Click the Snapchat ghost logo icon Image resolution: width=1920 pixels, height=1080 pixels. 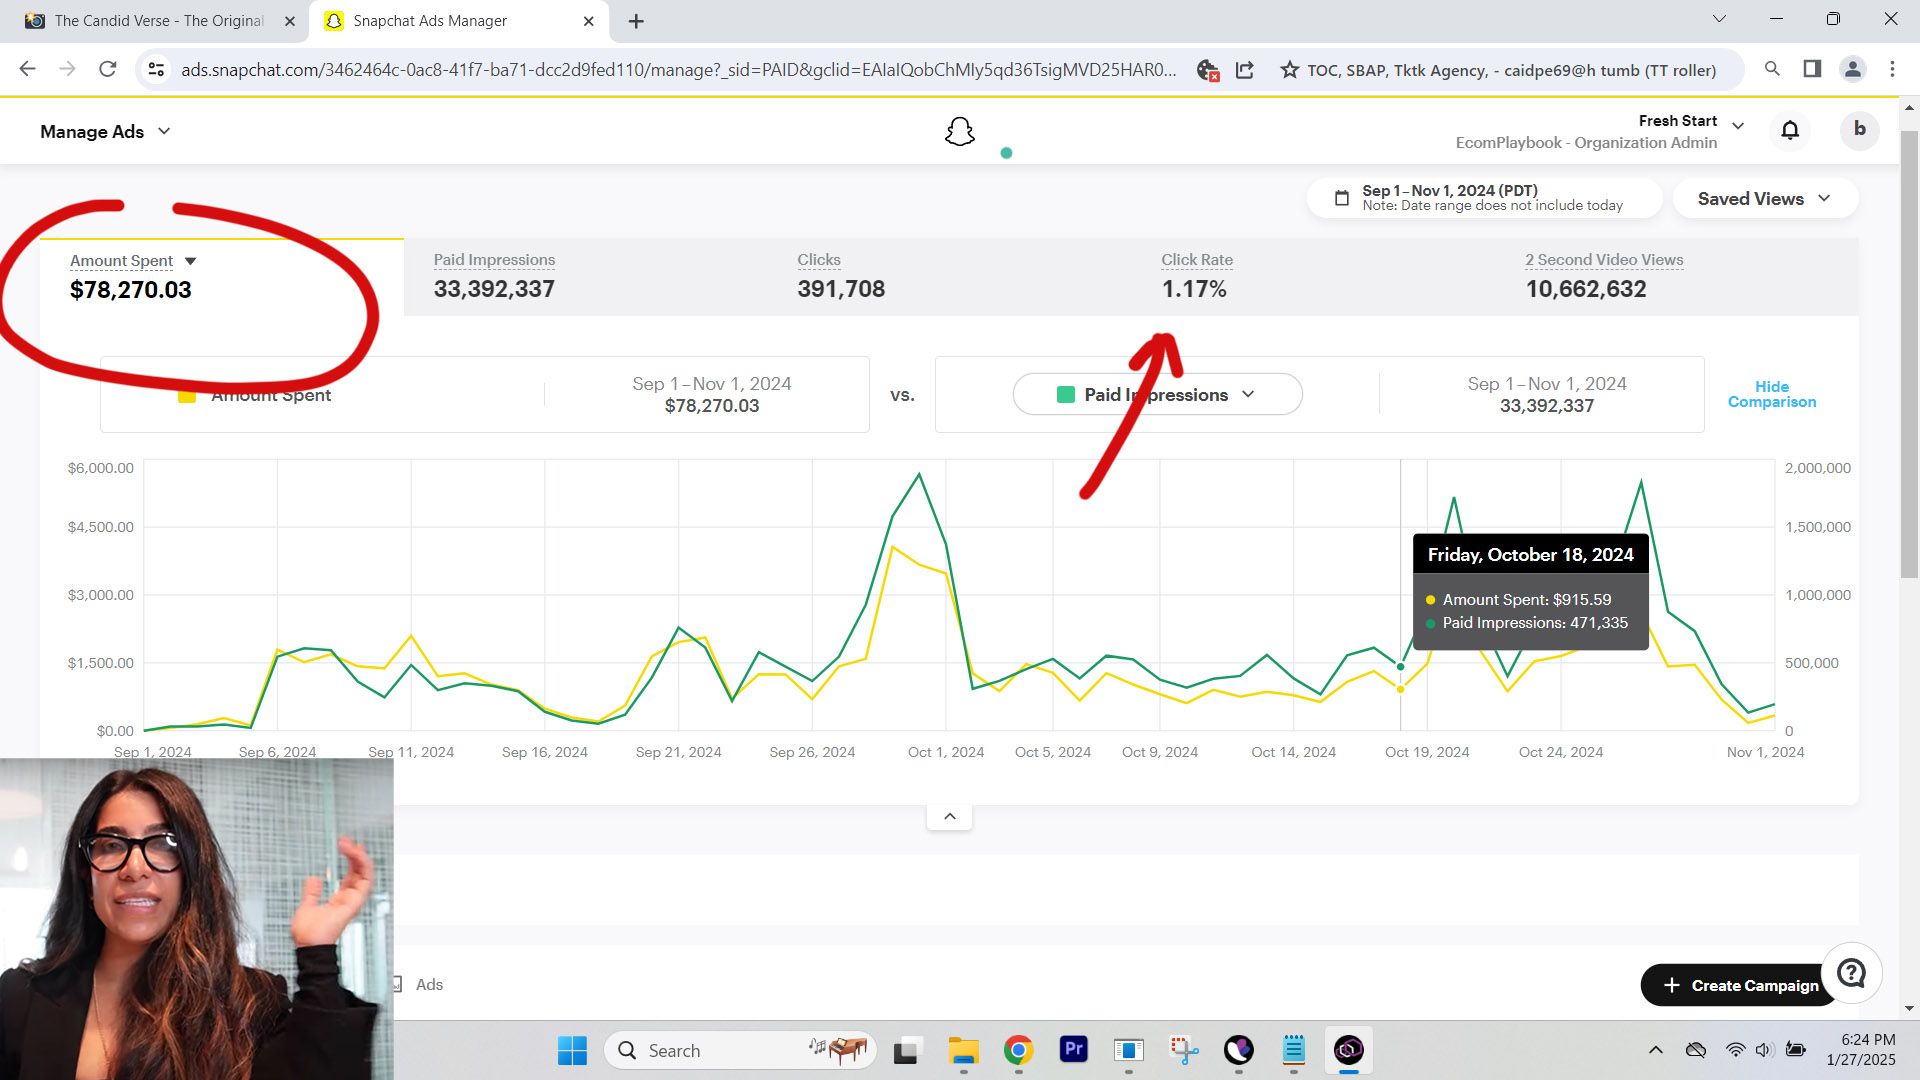[959, 131]
